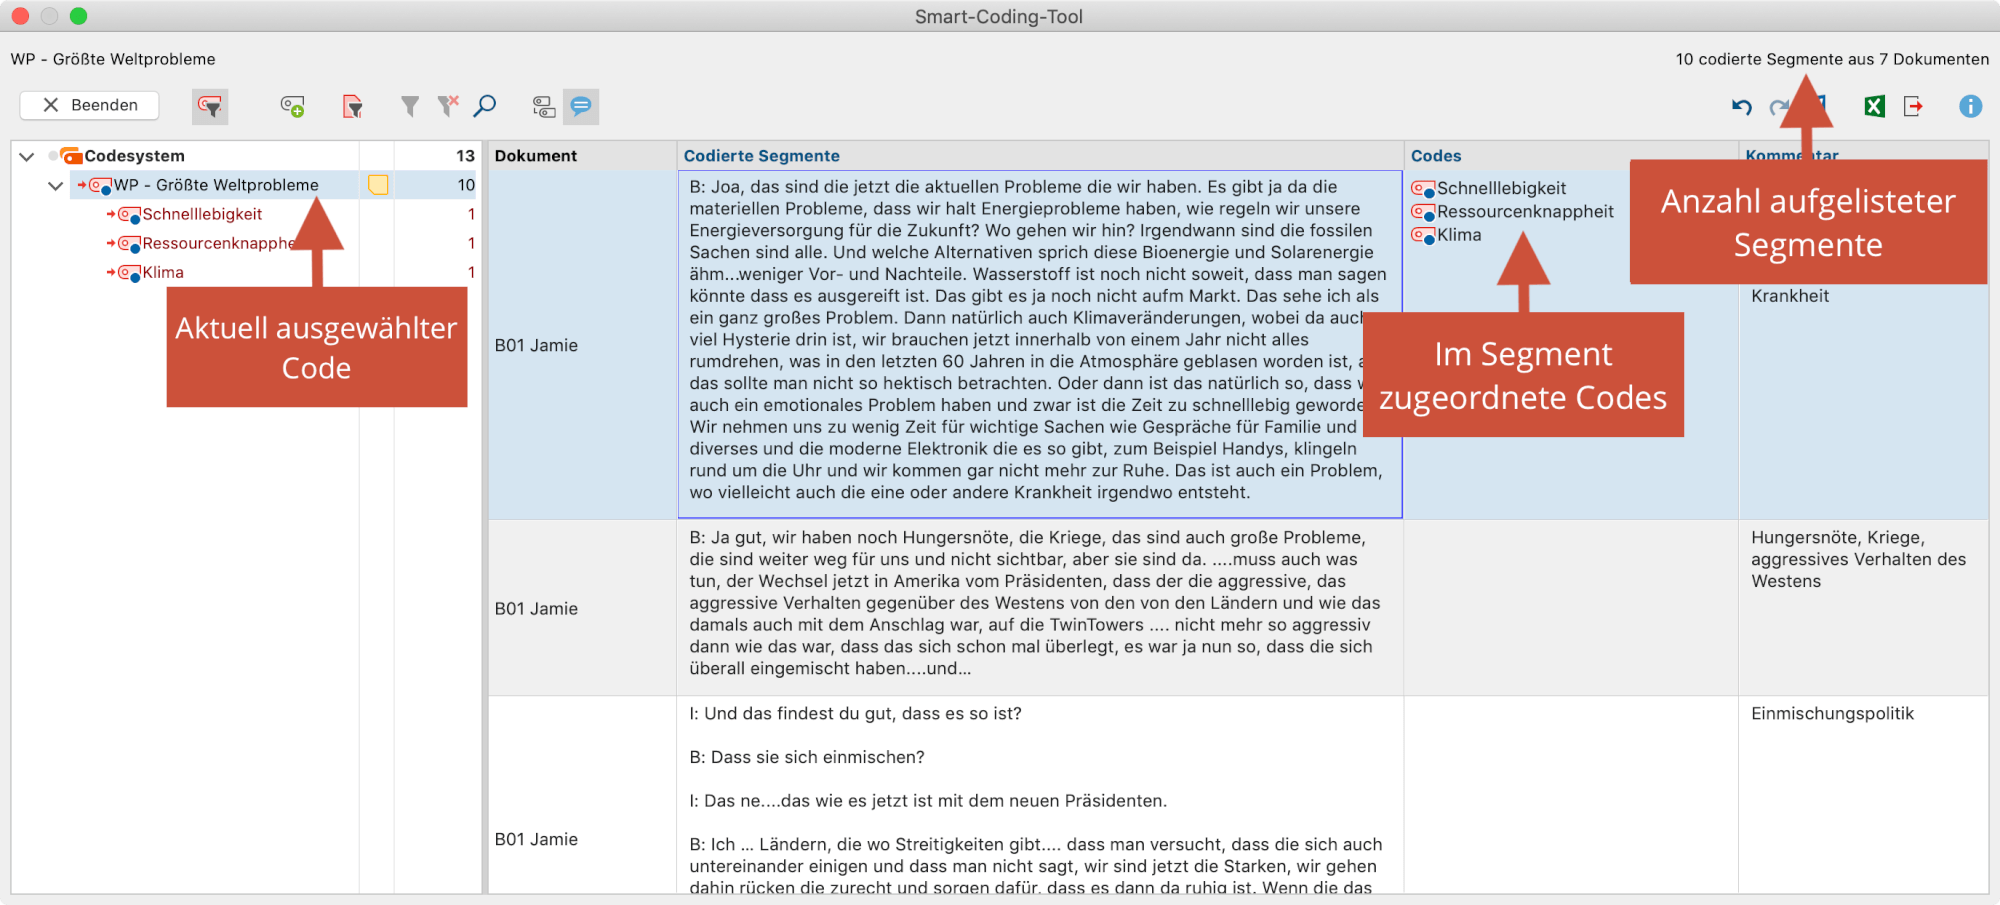Select the segment starting 'B: Ja gut, wir haben'
This screenshot has height=905, width=2000.
(x=1040, y=607)
